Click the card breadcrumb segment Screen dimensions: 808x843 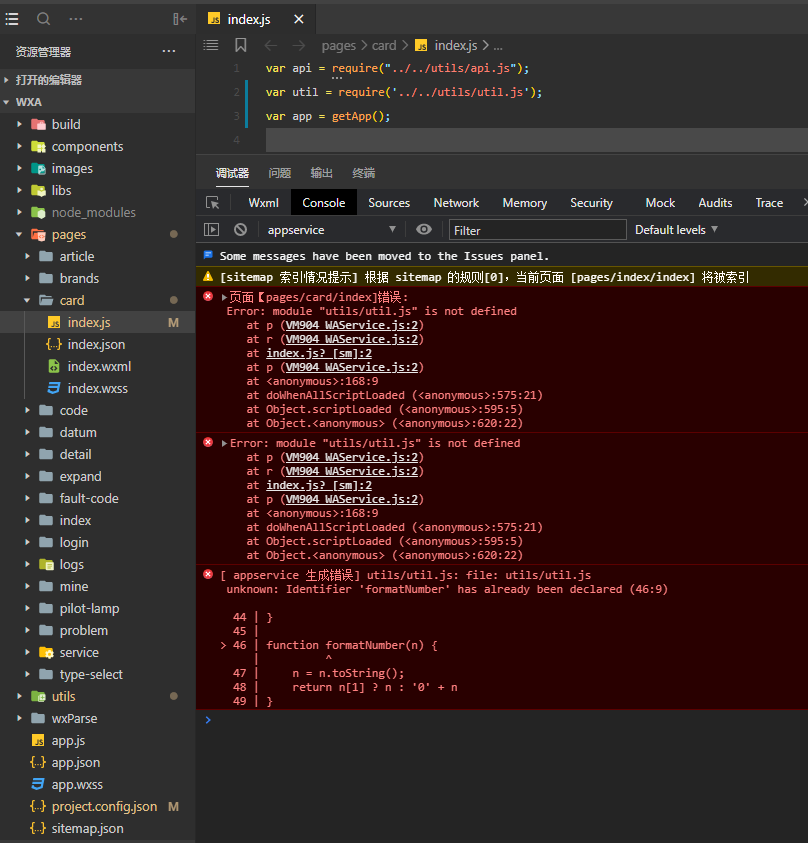click(x=384, y=46)
